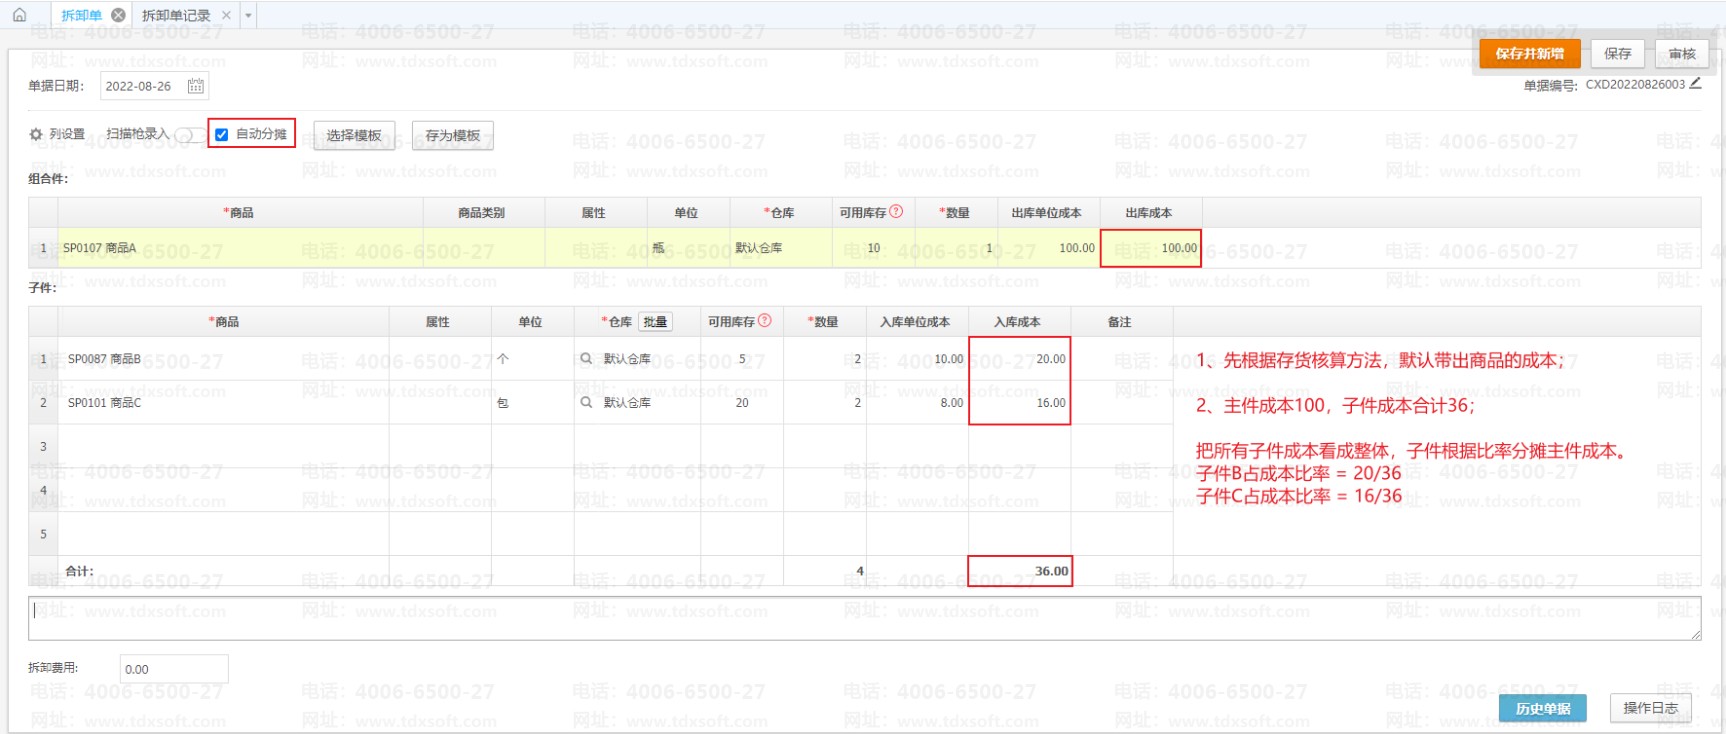Click help icon beside 可用库存 in 子件 table
The width and height of the screenshot is (1726, 734).
(765, 321)
